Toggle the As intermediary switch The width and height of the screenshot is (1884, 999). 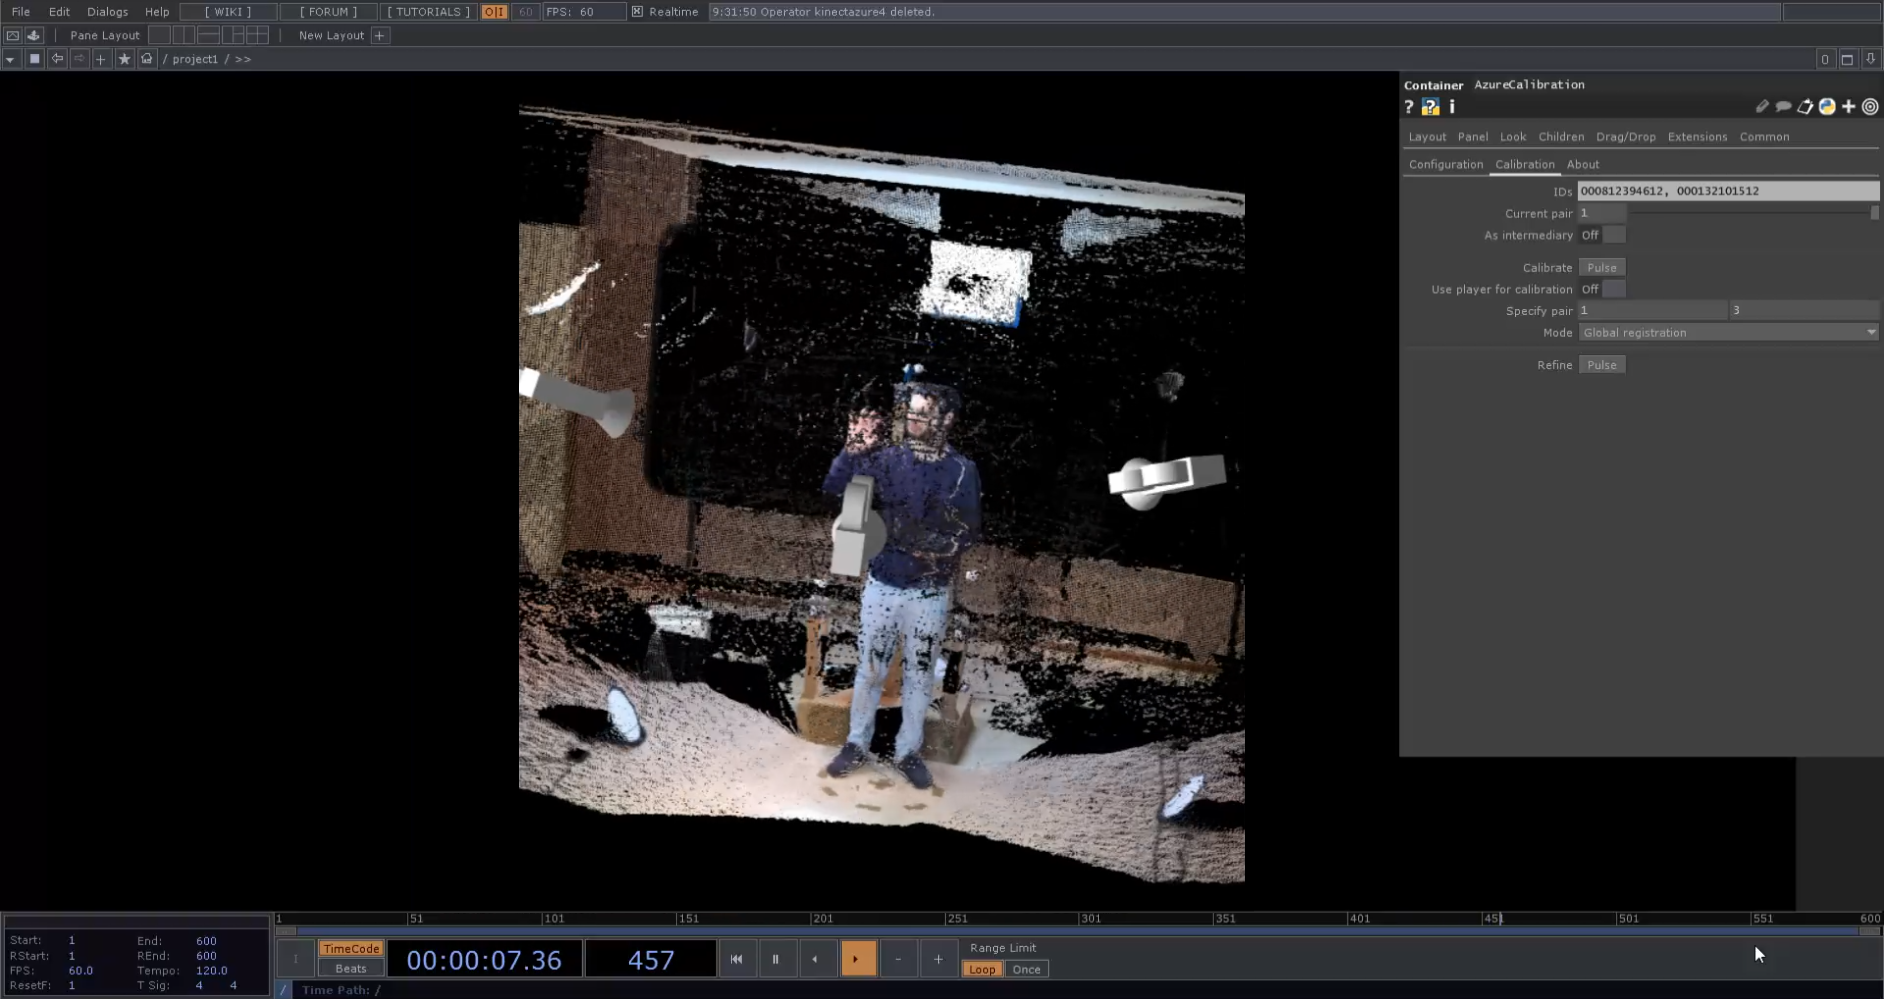click(1602, 235)
